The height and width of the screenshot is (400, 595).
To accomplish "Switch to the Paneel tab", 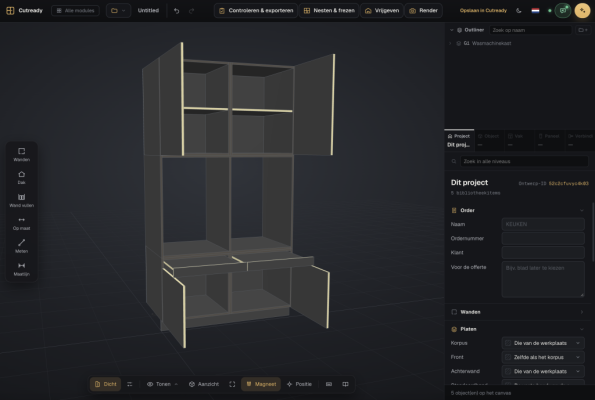I will click(550, 140).
